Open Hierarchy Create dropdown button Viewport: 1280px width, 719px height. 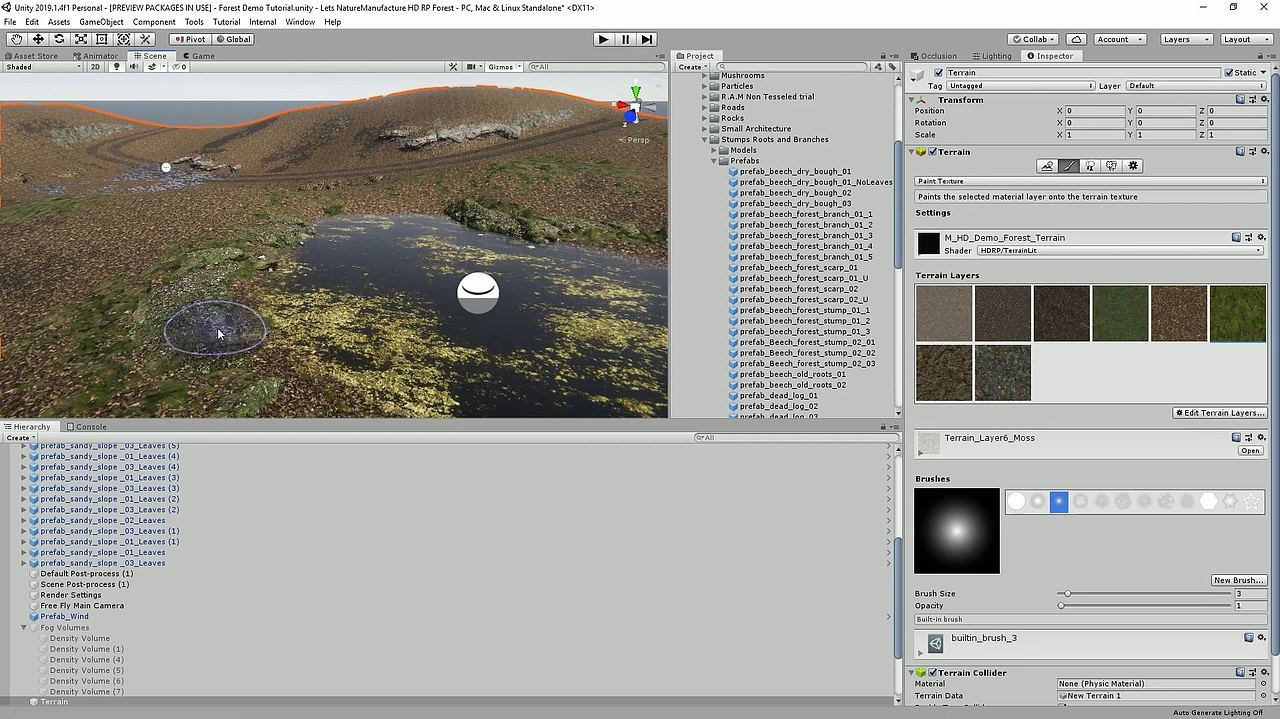(19, 438)
